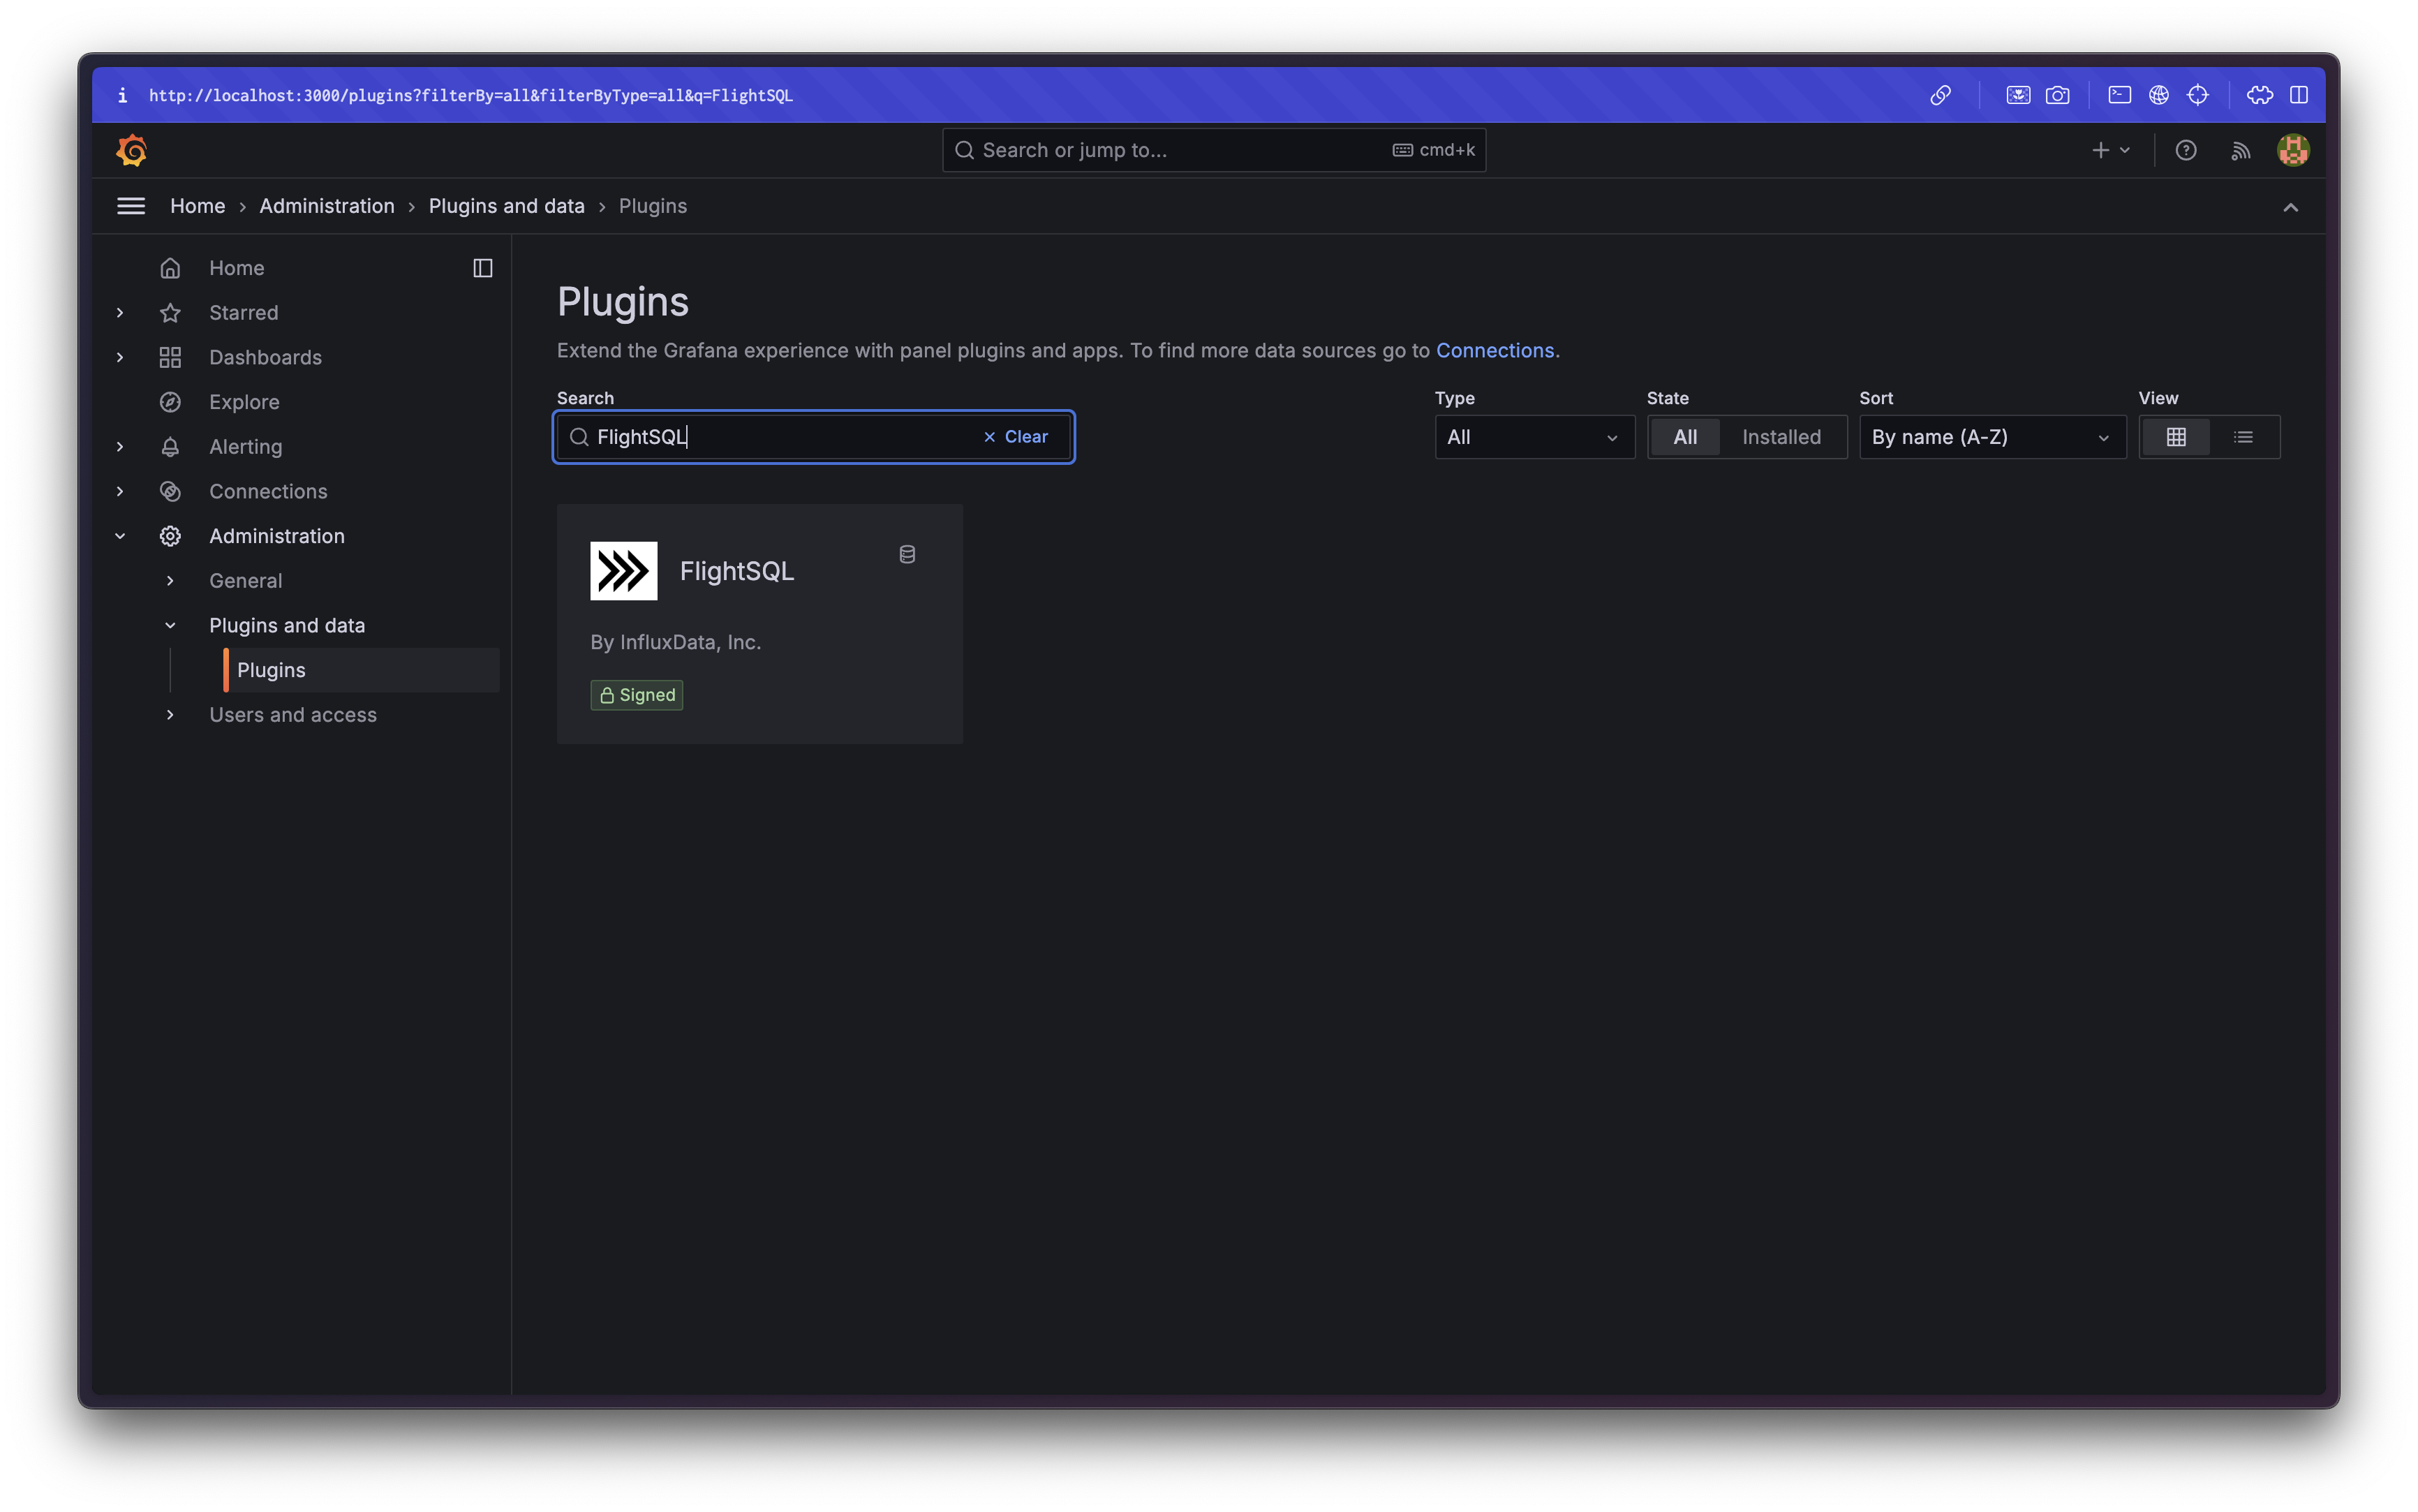Clear the plugin search text
The width and height of the screenshot is (2418, 1512).
(x=1016, y=437)
